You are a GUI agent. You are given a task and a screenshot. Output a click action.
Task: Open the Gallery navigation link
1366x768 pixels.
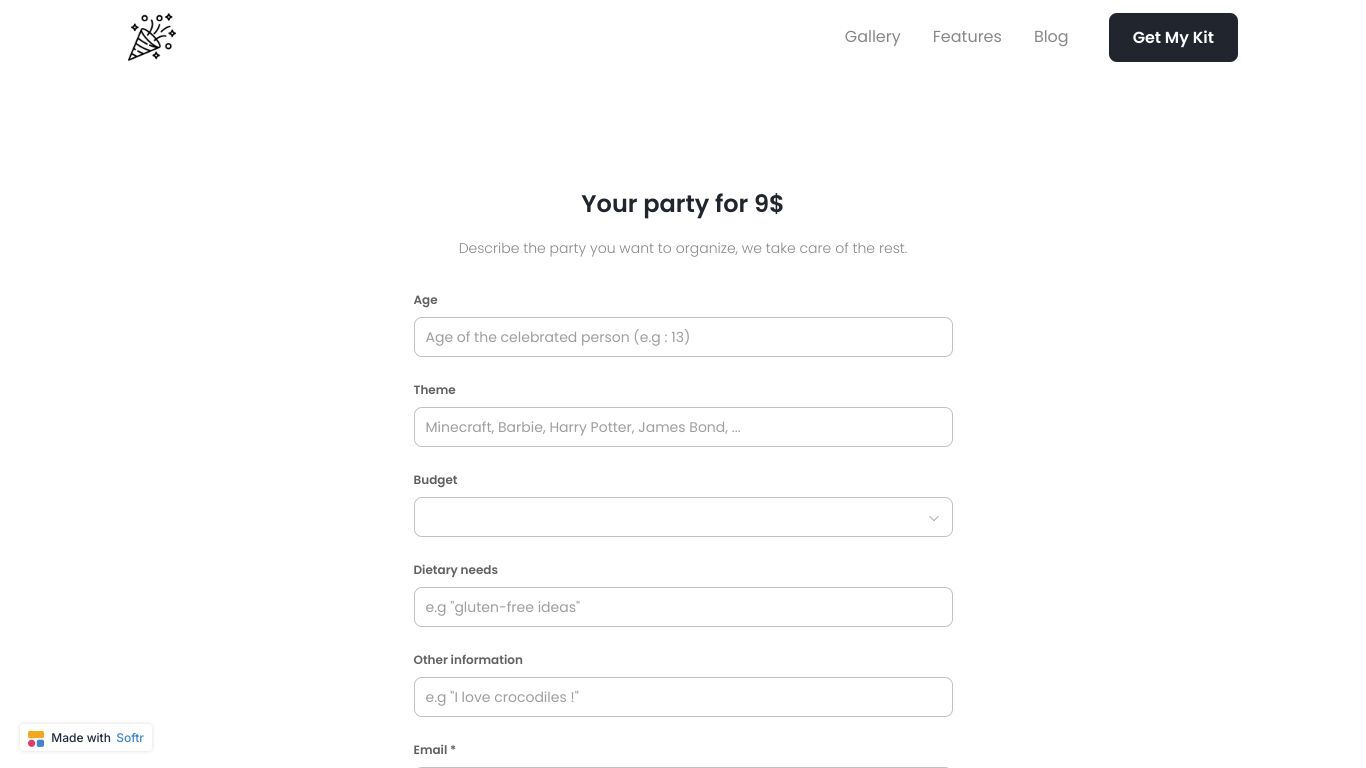tap(872, 37)
